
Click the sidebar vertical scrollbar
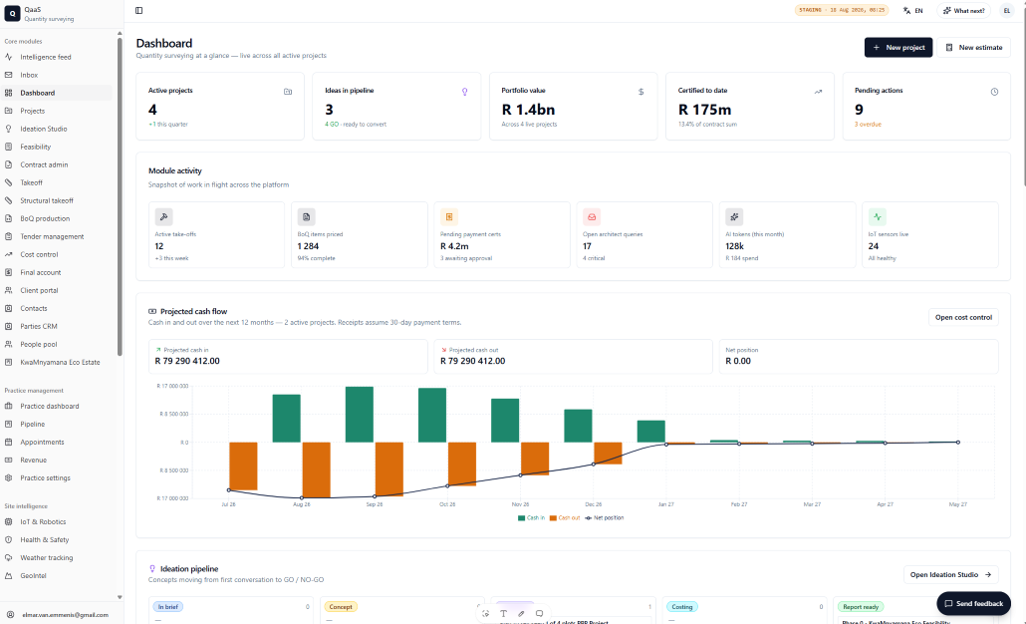pyautogui.click(x=120, y=196)
